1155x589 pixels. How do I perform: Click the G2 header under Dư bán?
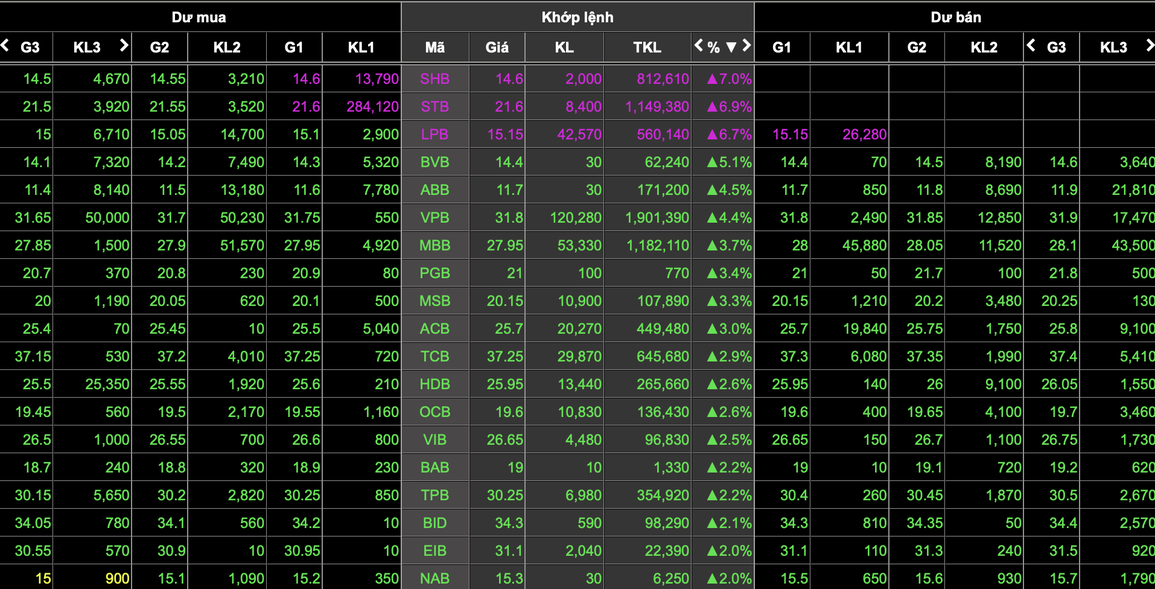916,47
